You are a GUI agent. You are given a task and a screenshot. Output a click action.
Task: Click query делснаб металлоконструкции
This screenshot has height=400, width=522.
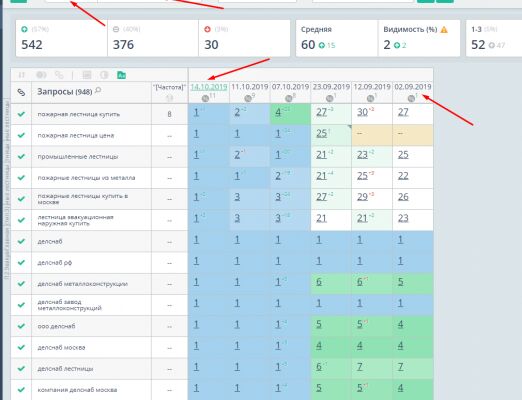tap(83, 284)
